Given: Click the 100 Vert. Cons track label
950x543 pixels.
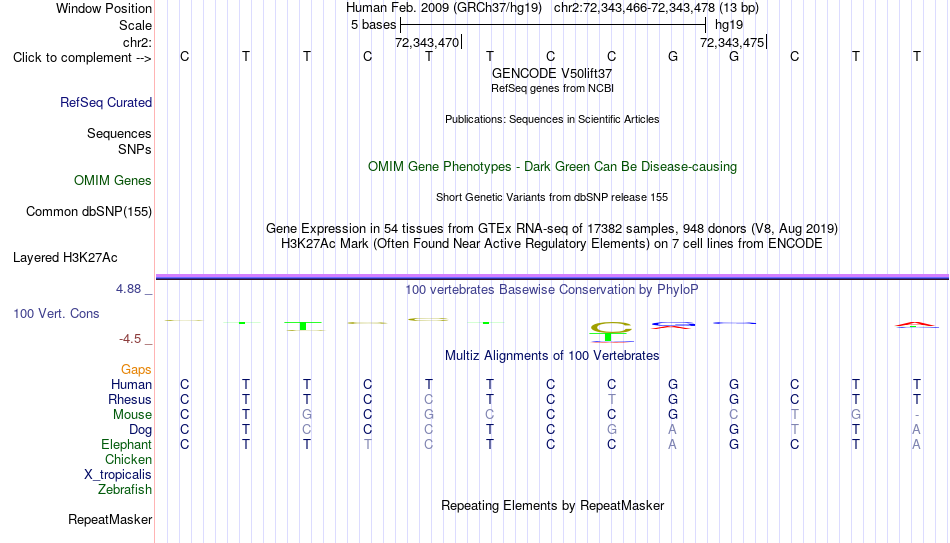Looking at the screenshot, I should pos(56,313).
